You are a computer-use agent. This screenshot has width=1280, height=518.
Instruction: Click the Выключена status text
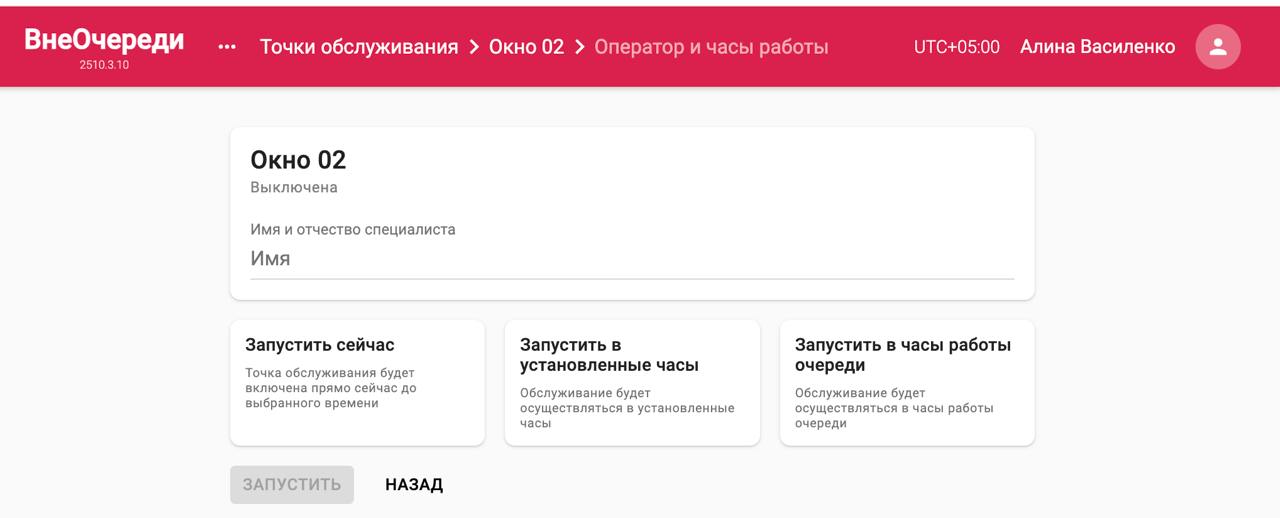pos(294,187)
